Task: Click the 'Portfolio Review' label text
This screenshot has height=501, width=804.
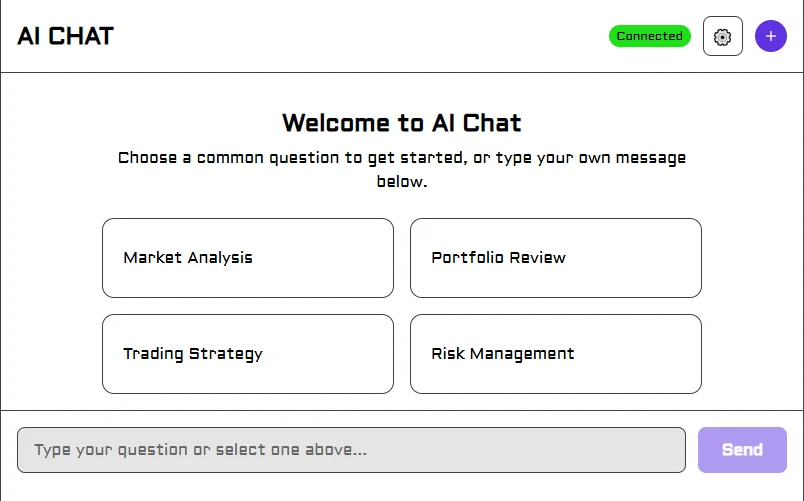Action: pyautogui.click(x=498, y=258)
